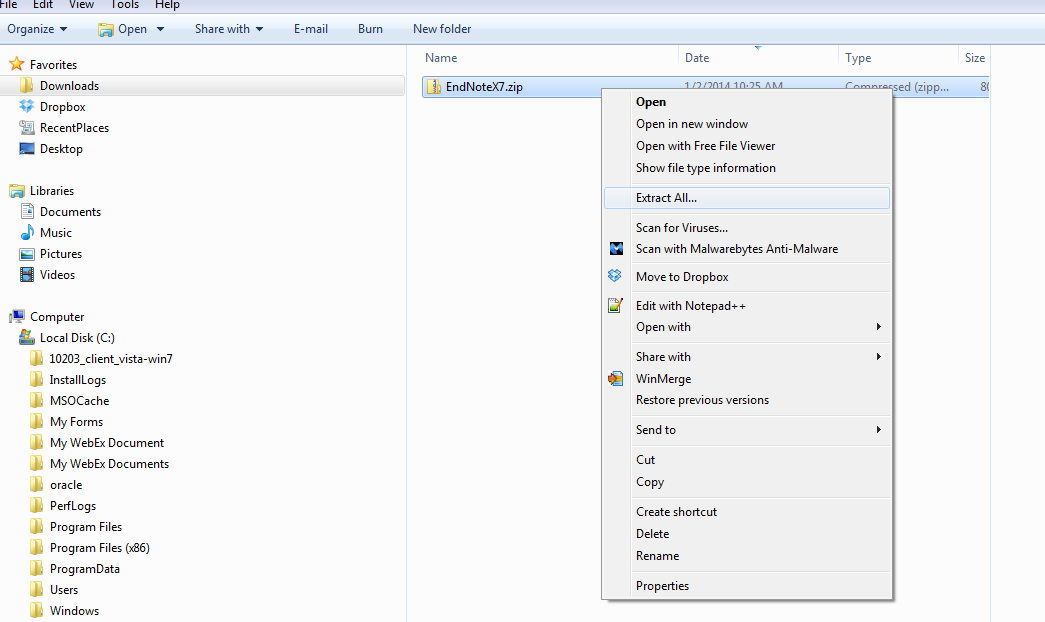1045x622 pixels.
Task: Click the Burn toolbar button
Action: click(x=370, y=29)
